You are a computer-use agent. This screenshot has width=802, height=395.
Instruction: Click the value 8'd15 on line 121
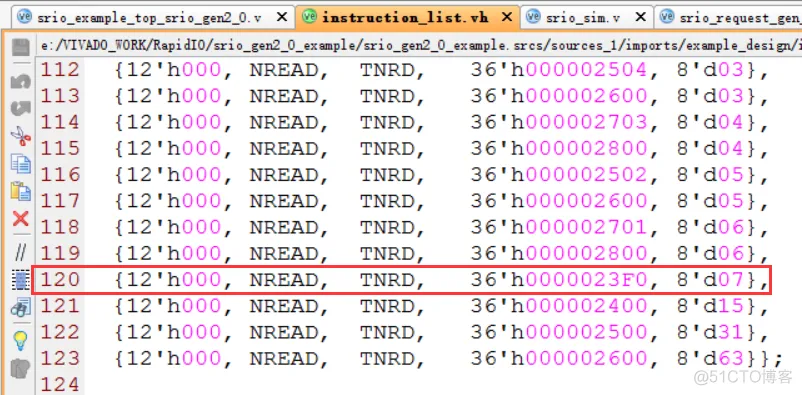point(710,306)
